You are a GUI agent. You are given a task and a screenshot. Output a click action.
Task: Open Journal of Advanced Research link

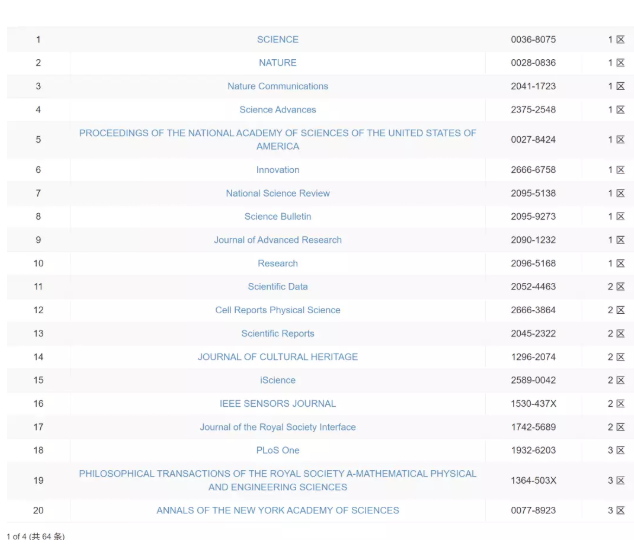278,240
